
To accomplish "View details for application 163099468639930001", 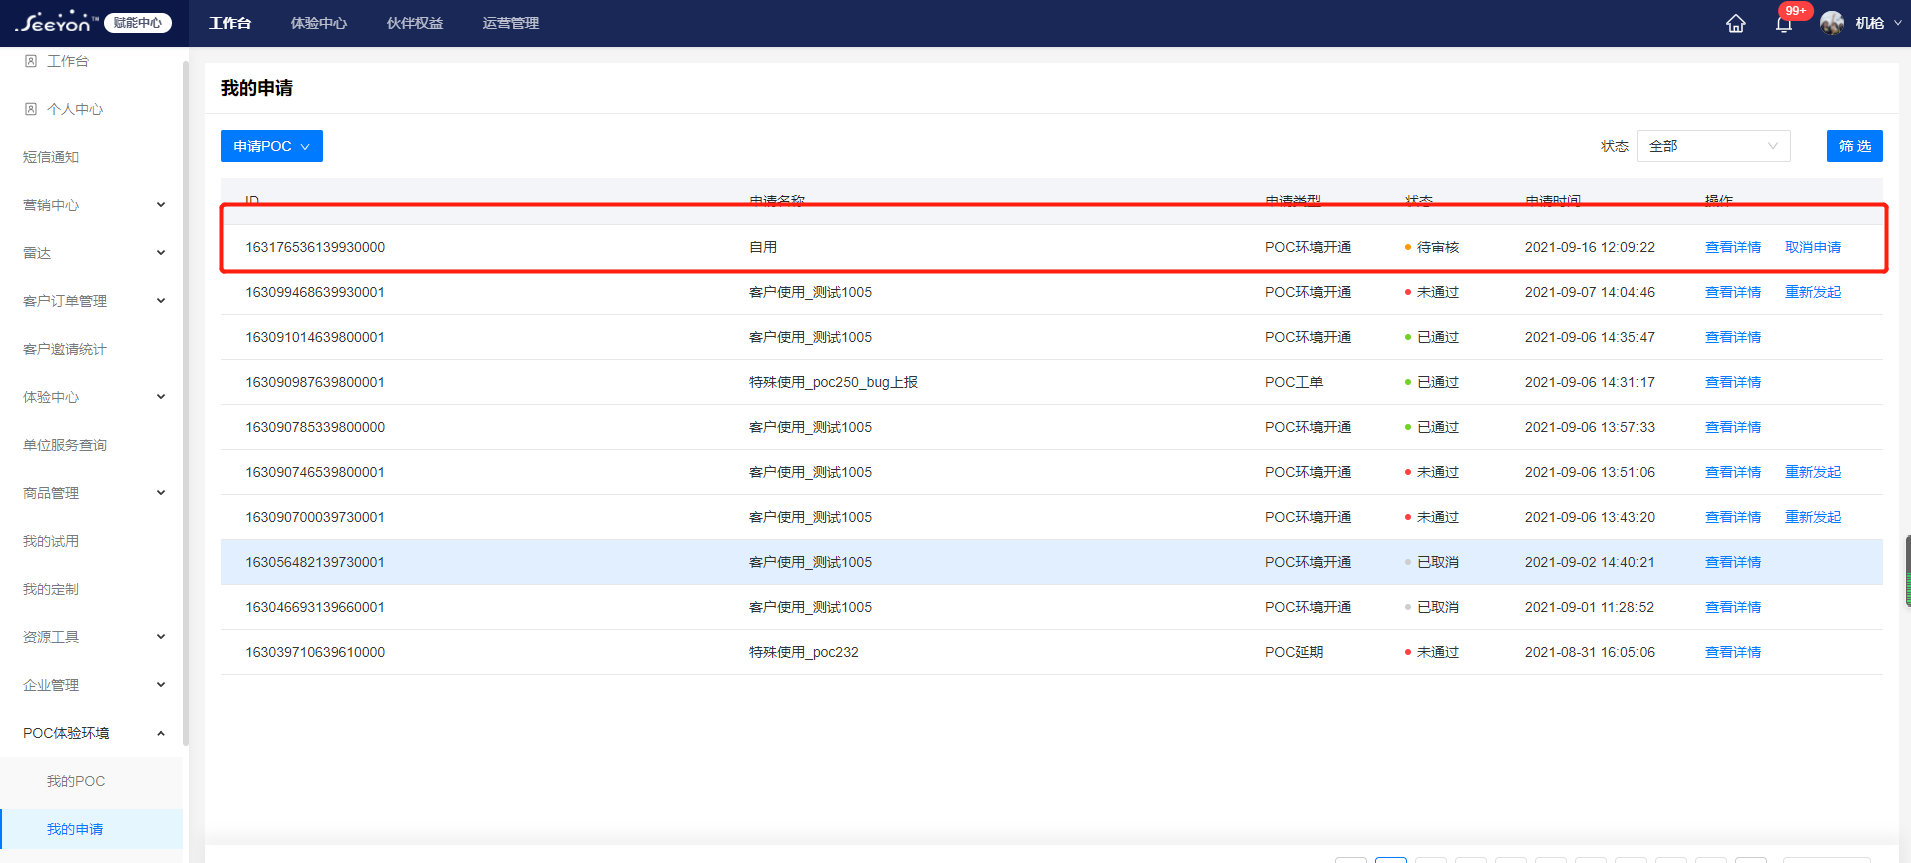I will click(x=1733, y=292).
